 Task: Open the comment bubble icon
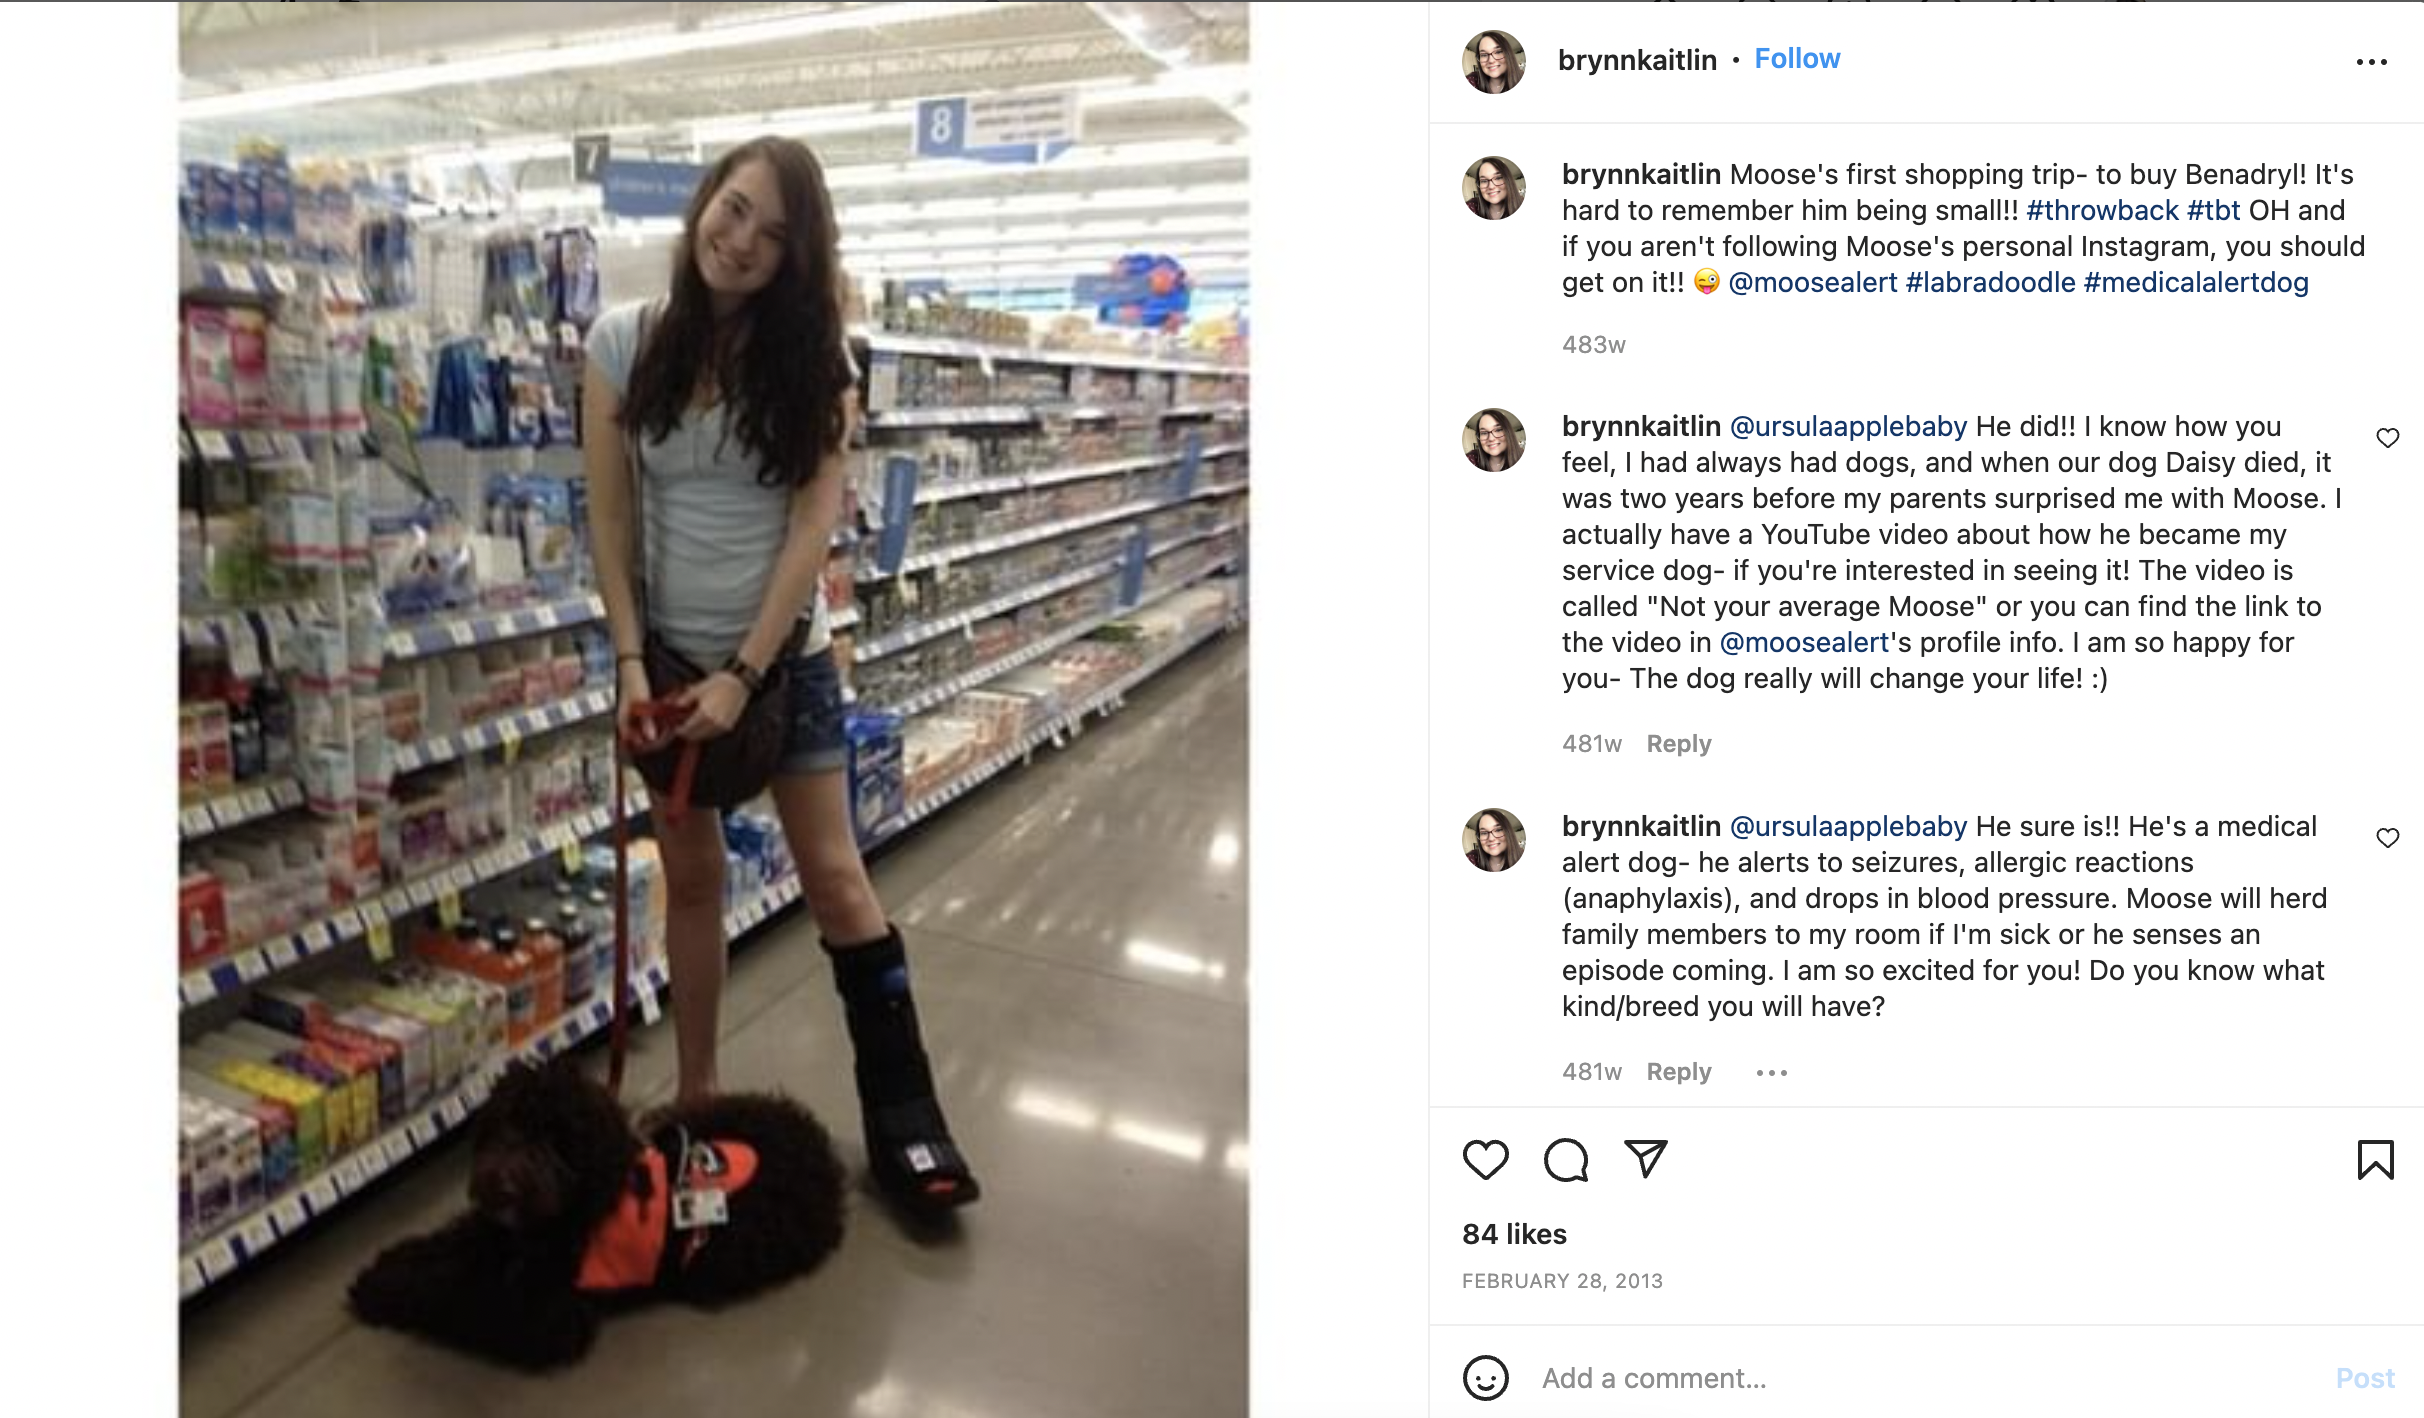(1566, 1160)
